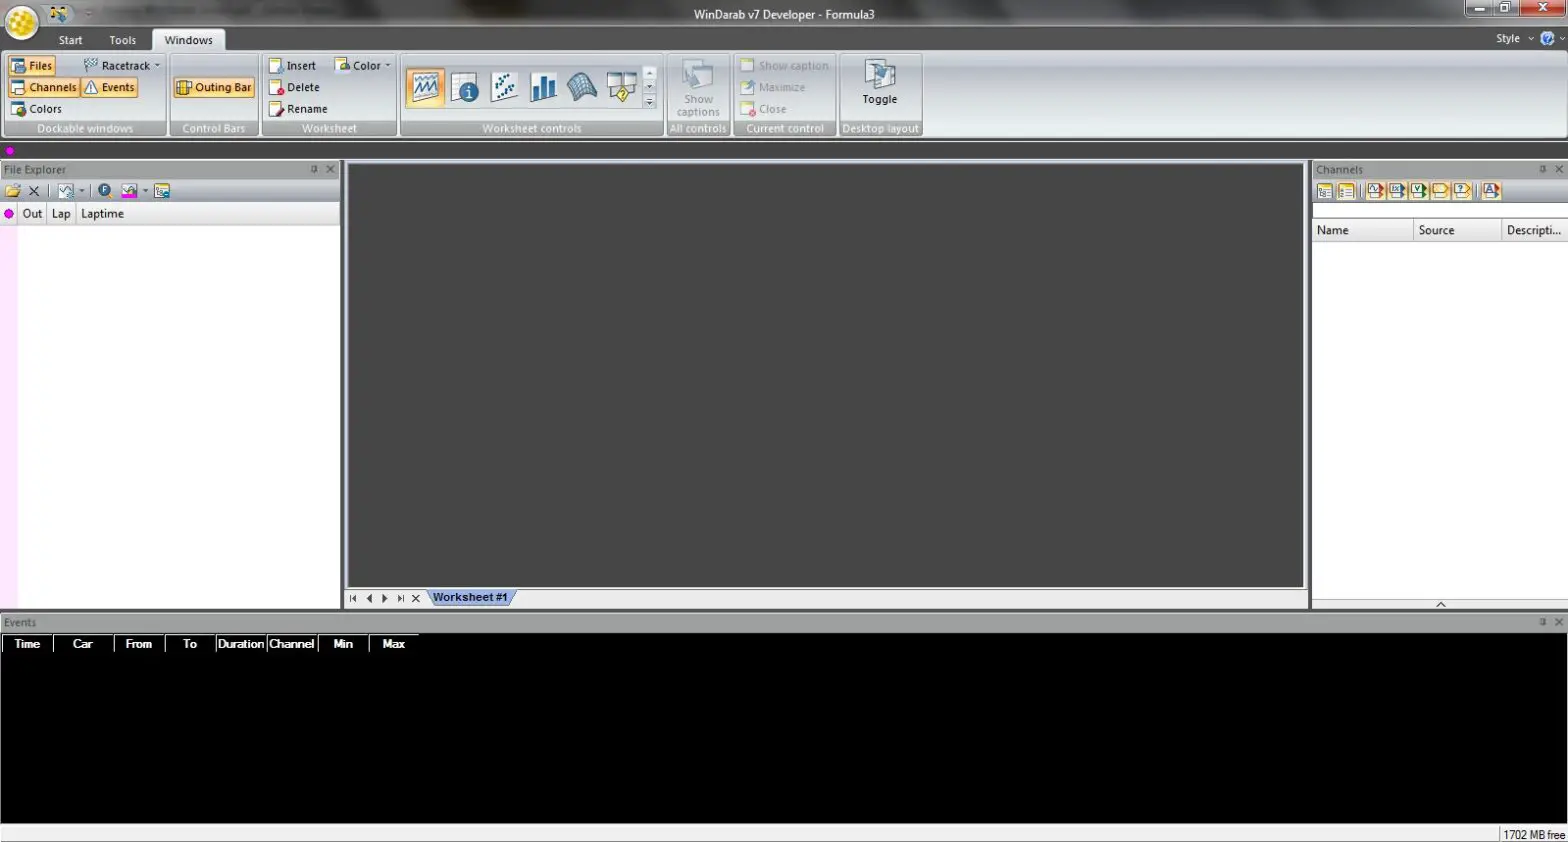Switch to the Start ribbon tab
The image size is (1568, 842).
tap(70, 40)
